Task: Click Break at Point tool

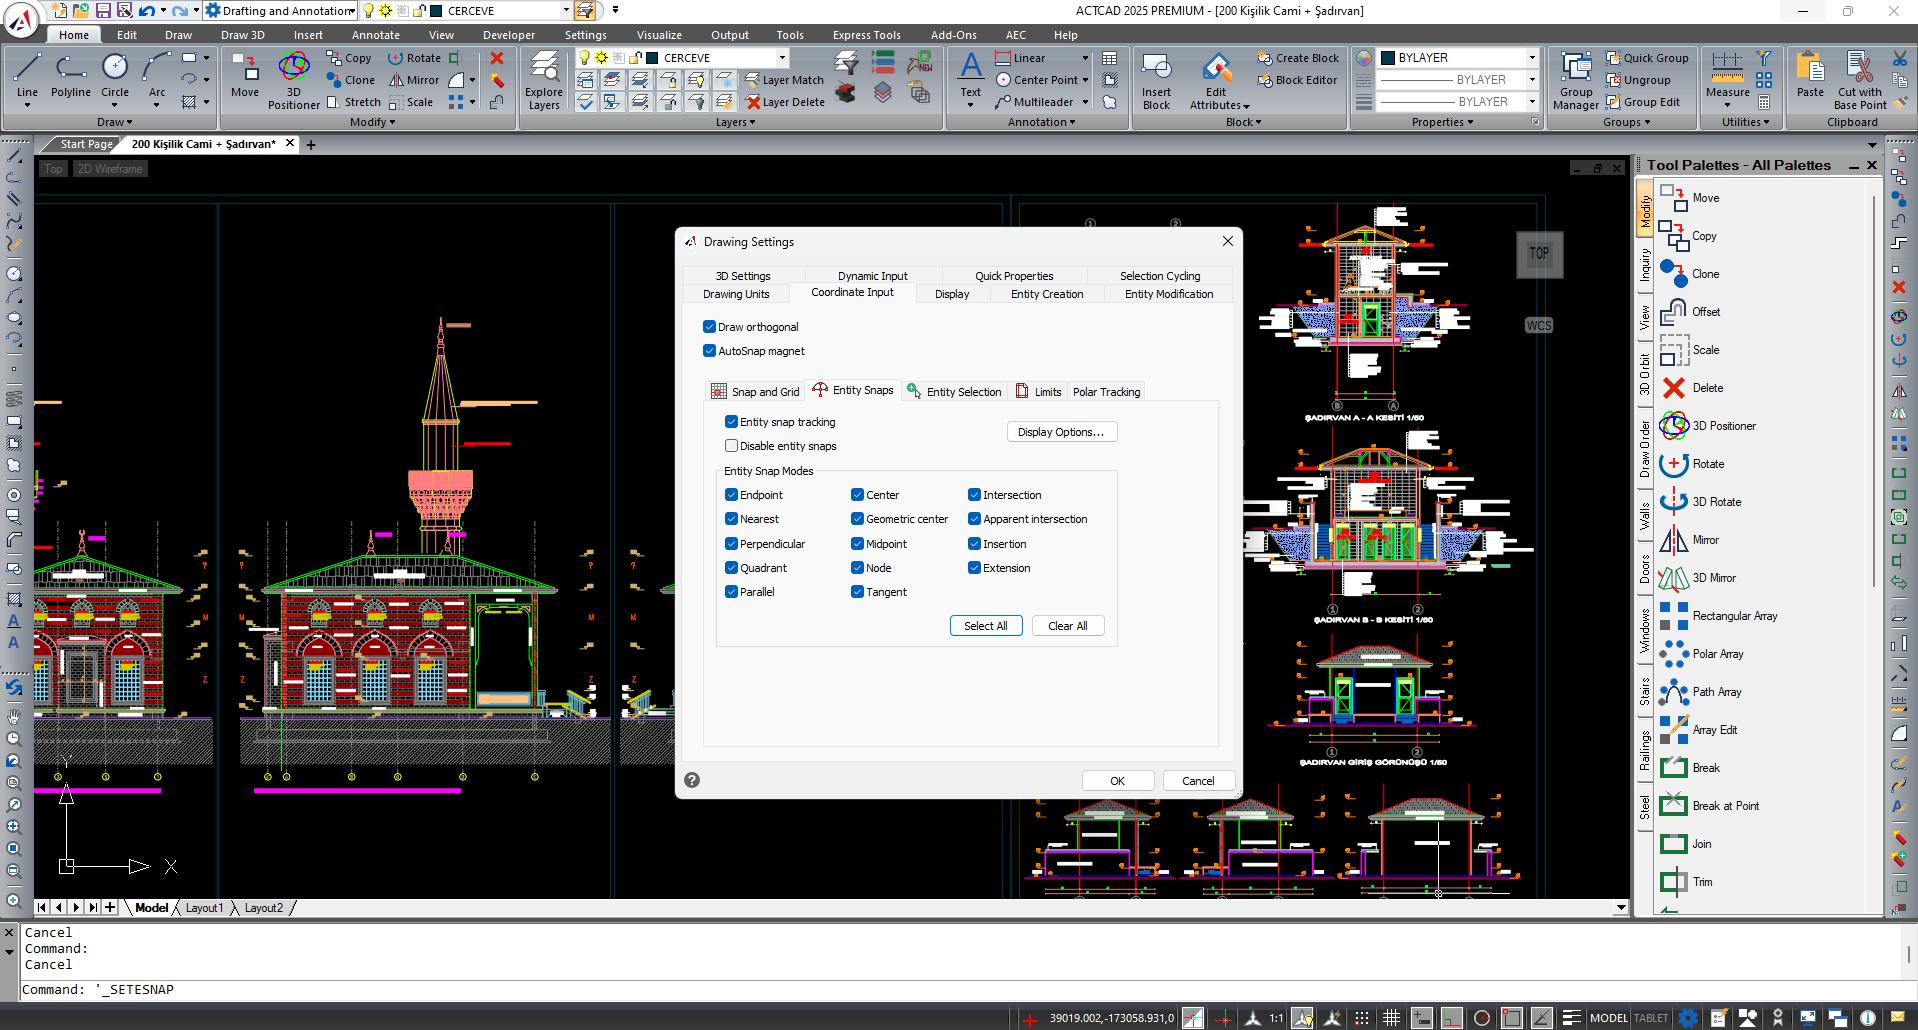Action: point(1709,806)
